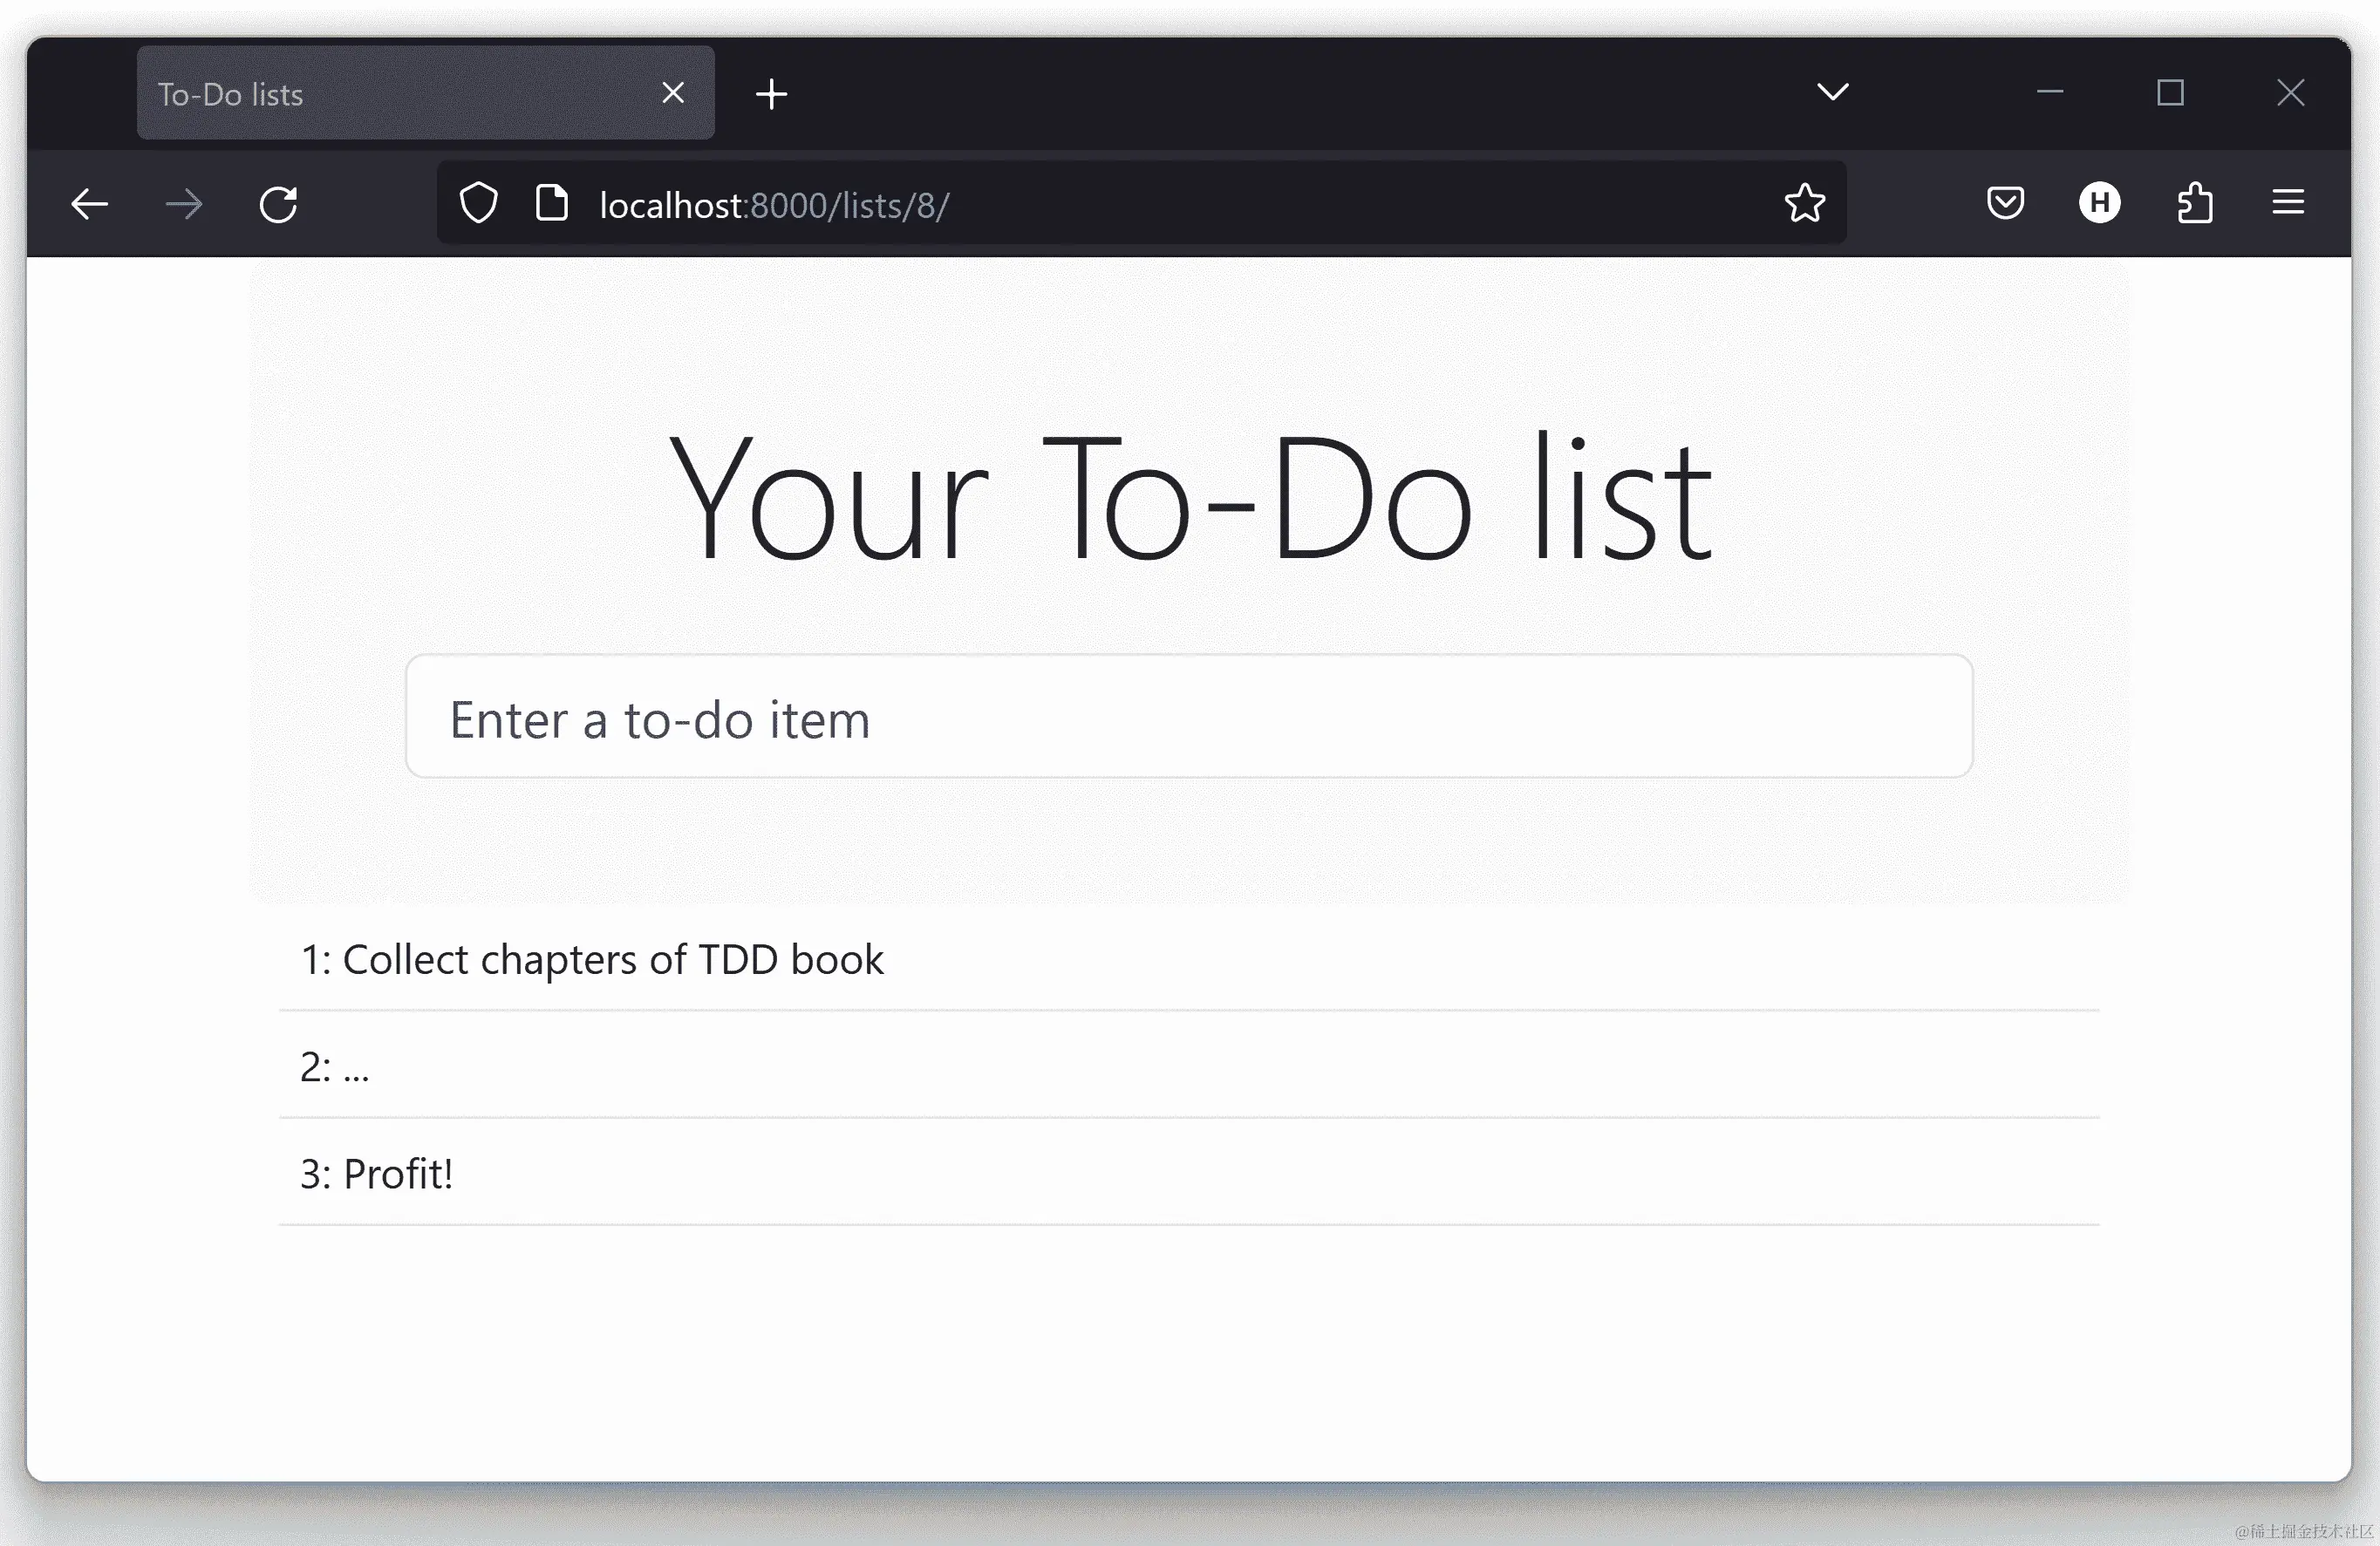Image resolution: width=2380 pixels, height=1546 pixels.
Task: Click the localhost address bar
Action: (1150, 204)
